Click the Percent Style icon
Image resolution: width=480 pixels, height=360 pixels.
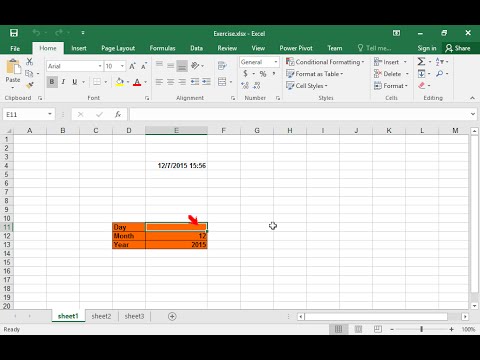(x=263, y=74)
